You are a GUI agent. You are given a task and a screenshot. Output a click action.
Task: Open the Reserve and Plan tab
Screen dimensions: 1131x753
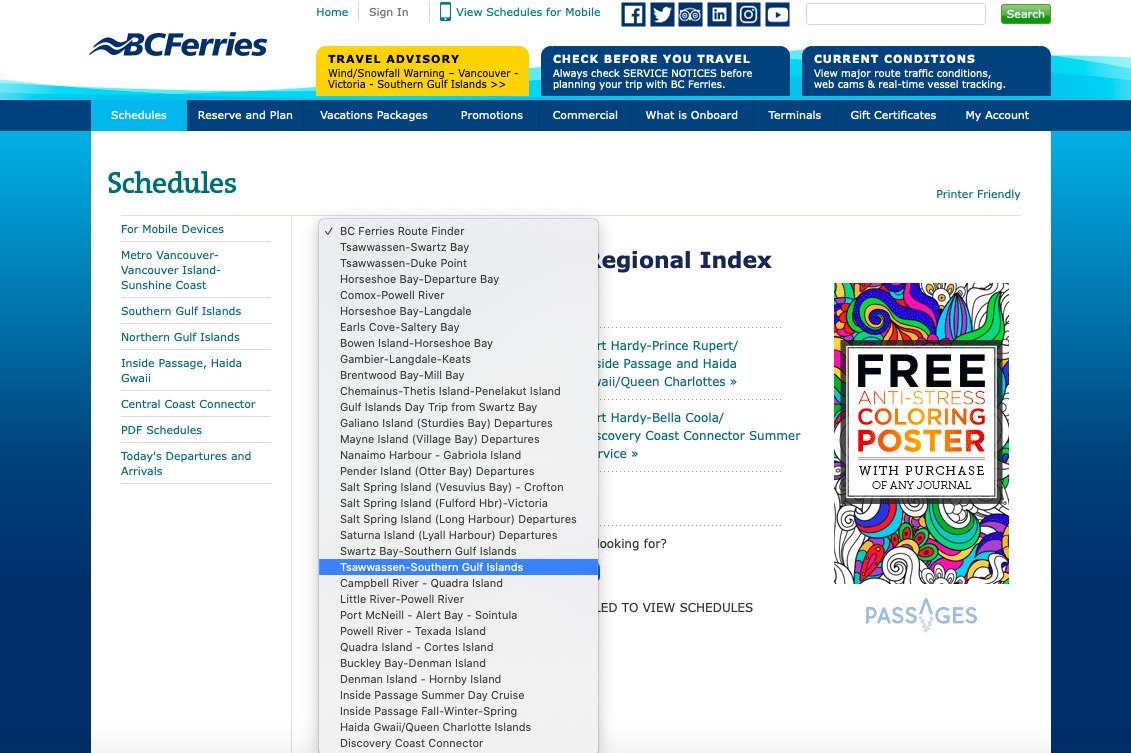click(245, 115)
